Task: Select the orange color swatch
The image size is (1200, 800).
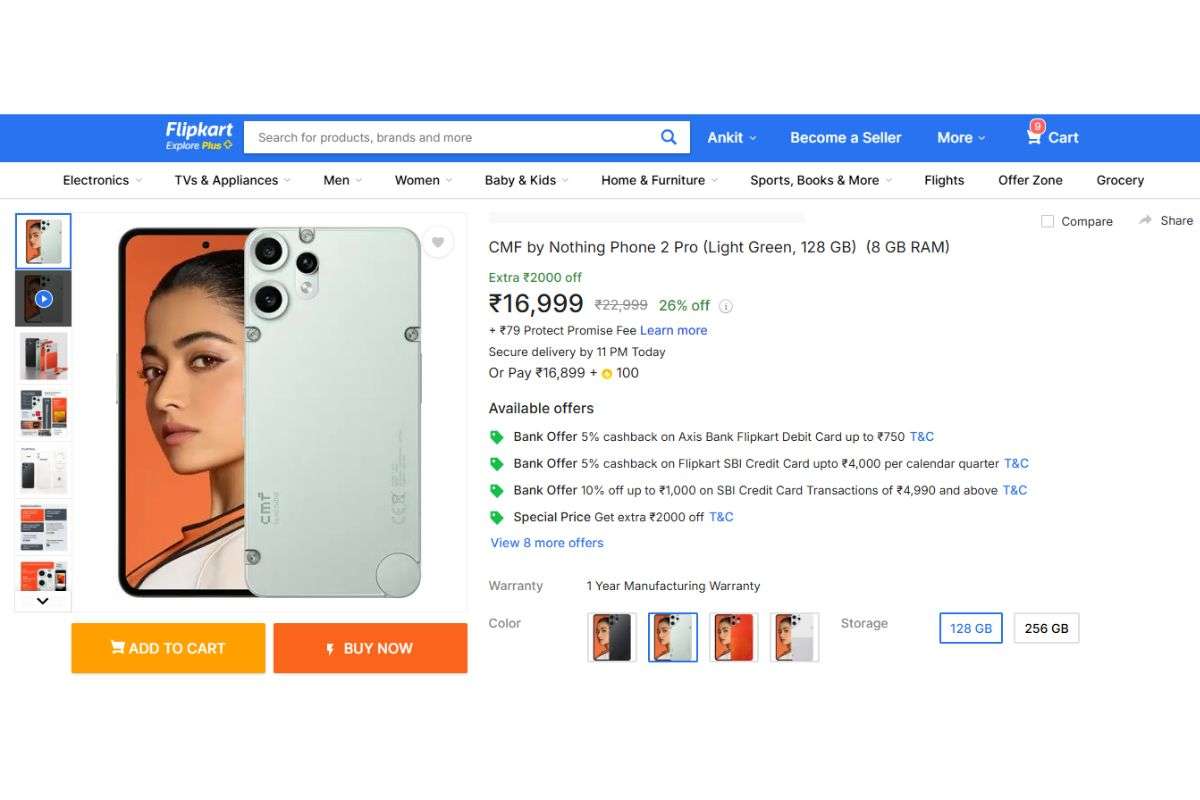Action: click(x=734, y=637)
